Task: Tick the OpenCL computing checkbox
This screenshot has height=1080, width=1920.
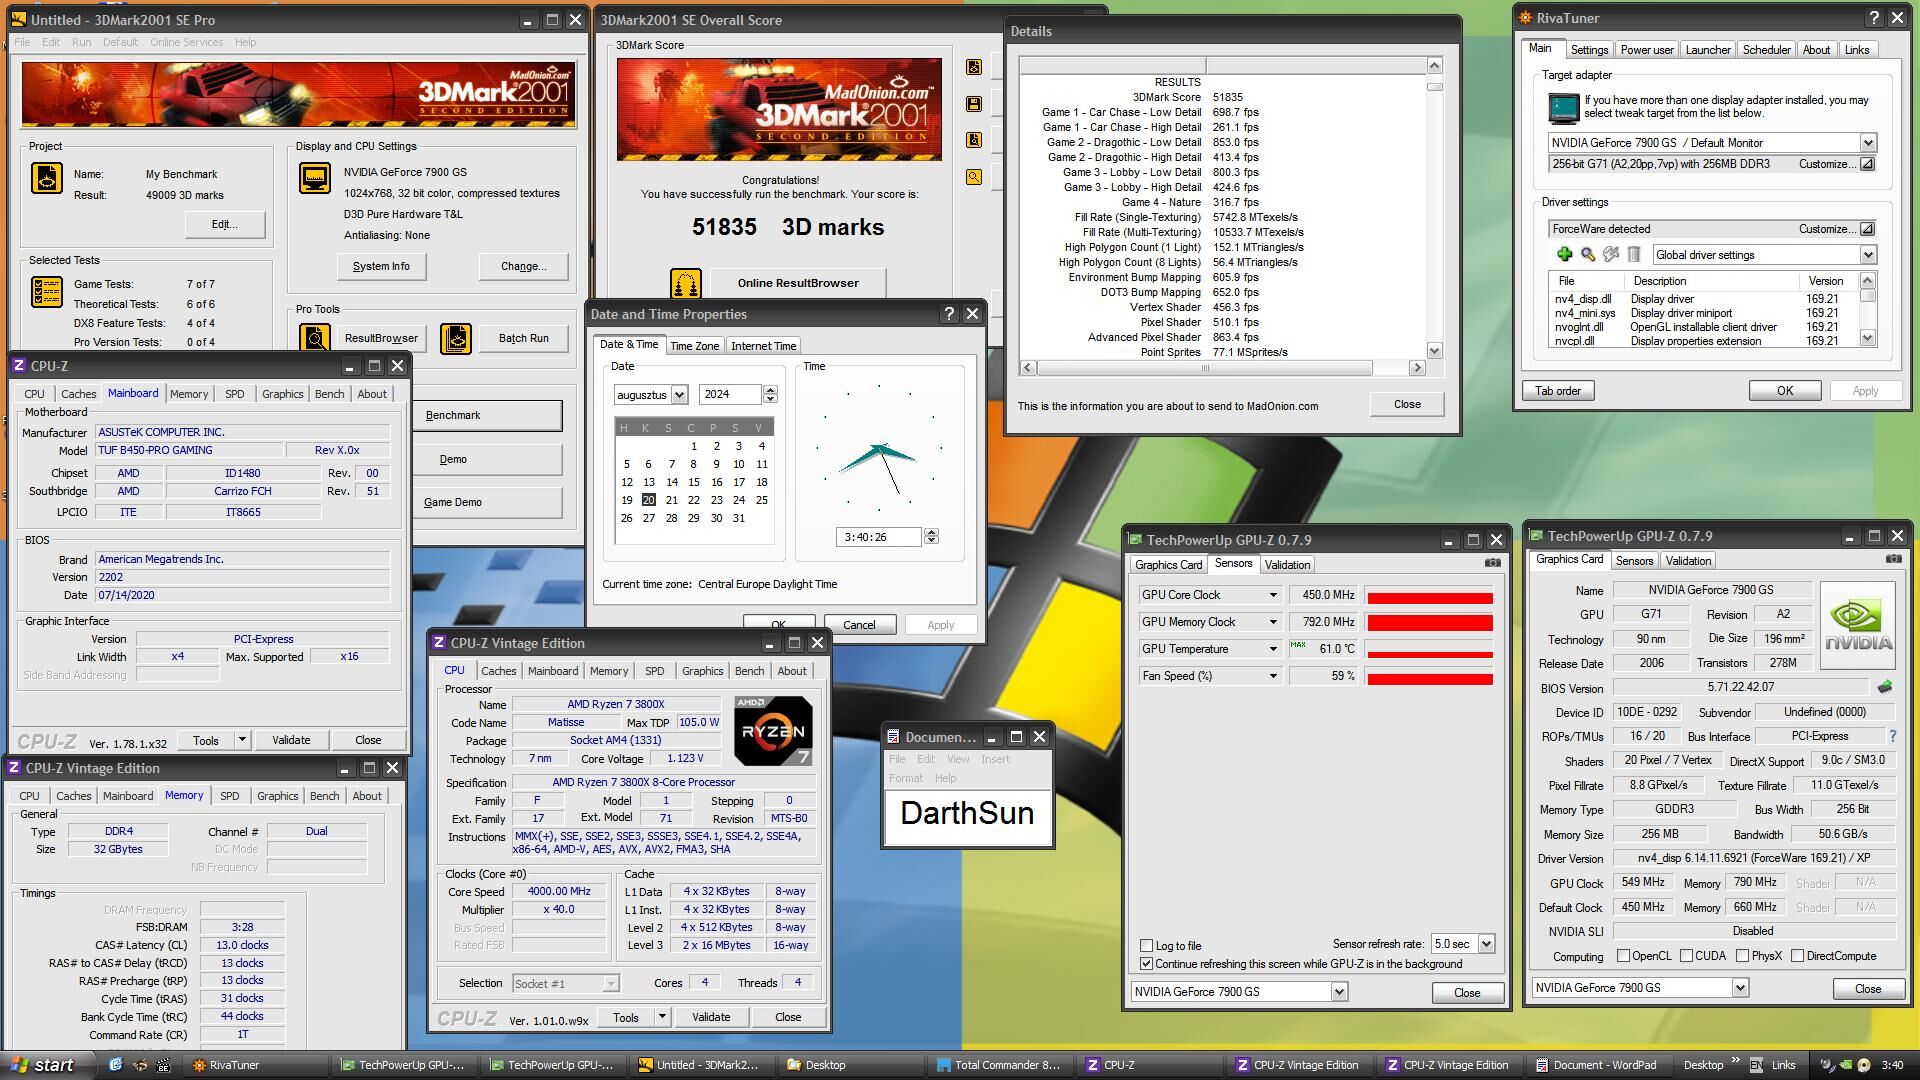Action: (1623, 956)
